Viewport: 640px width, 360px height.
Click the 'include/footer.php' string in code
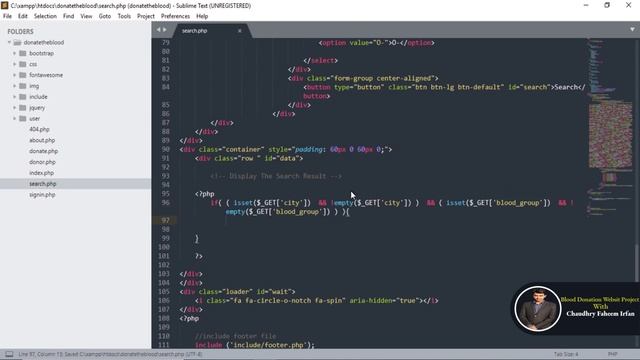click(x=270, y=345)
